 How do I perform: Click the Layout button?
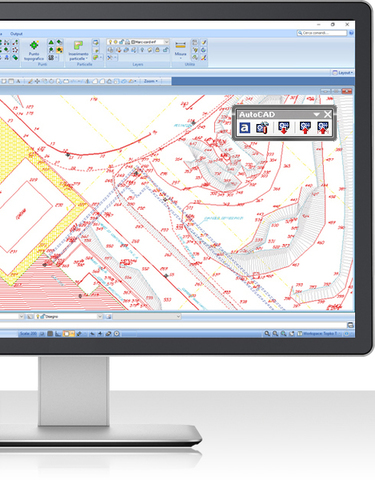(343, 73)
